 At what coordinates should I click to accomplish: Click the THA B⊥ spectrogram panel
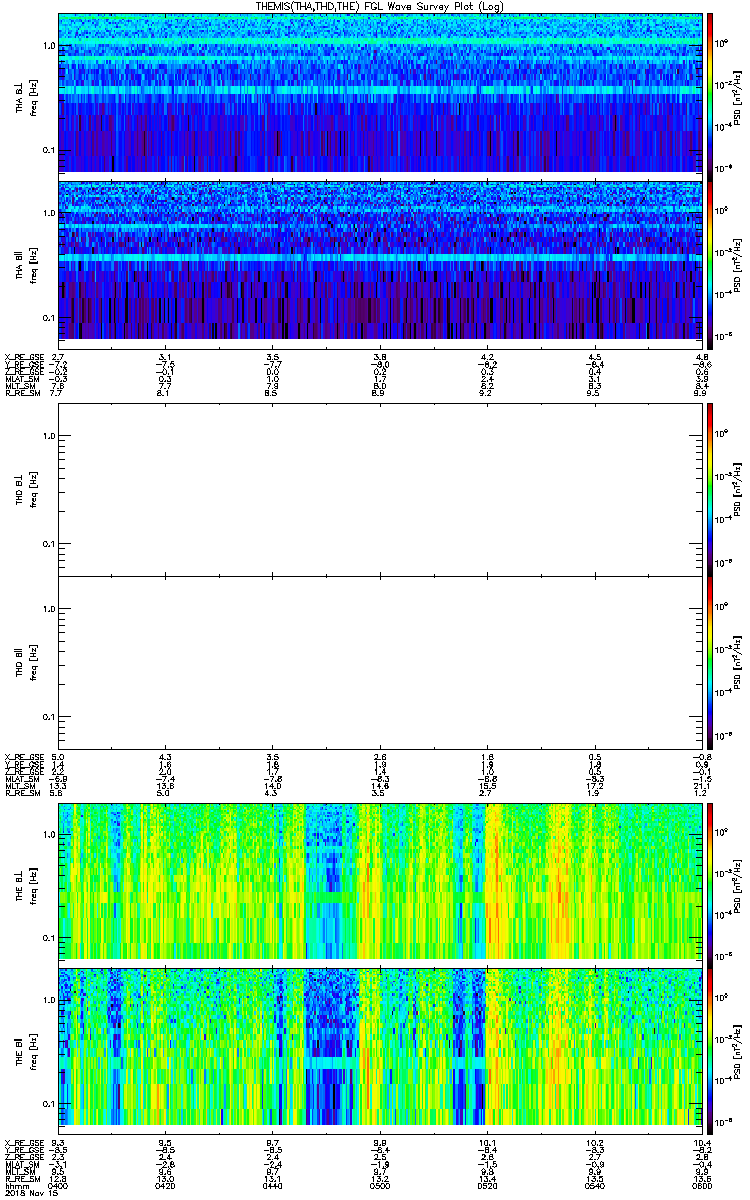pyautogui.click(x=379, y=93)
